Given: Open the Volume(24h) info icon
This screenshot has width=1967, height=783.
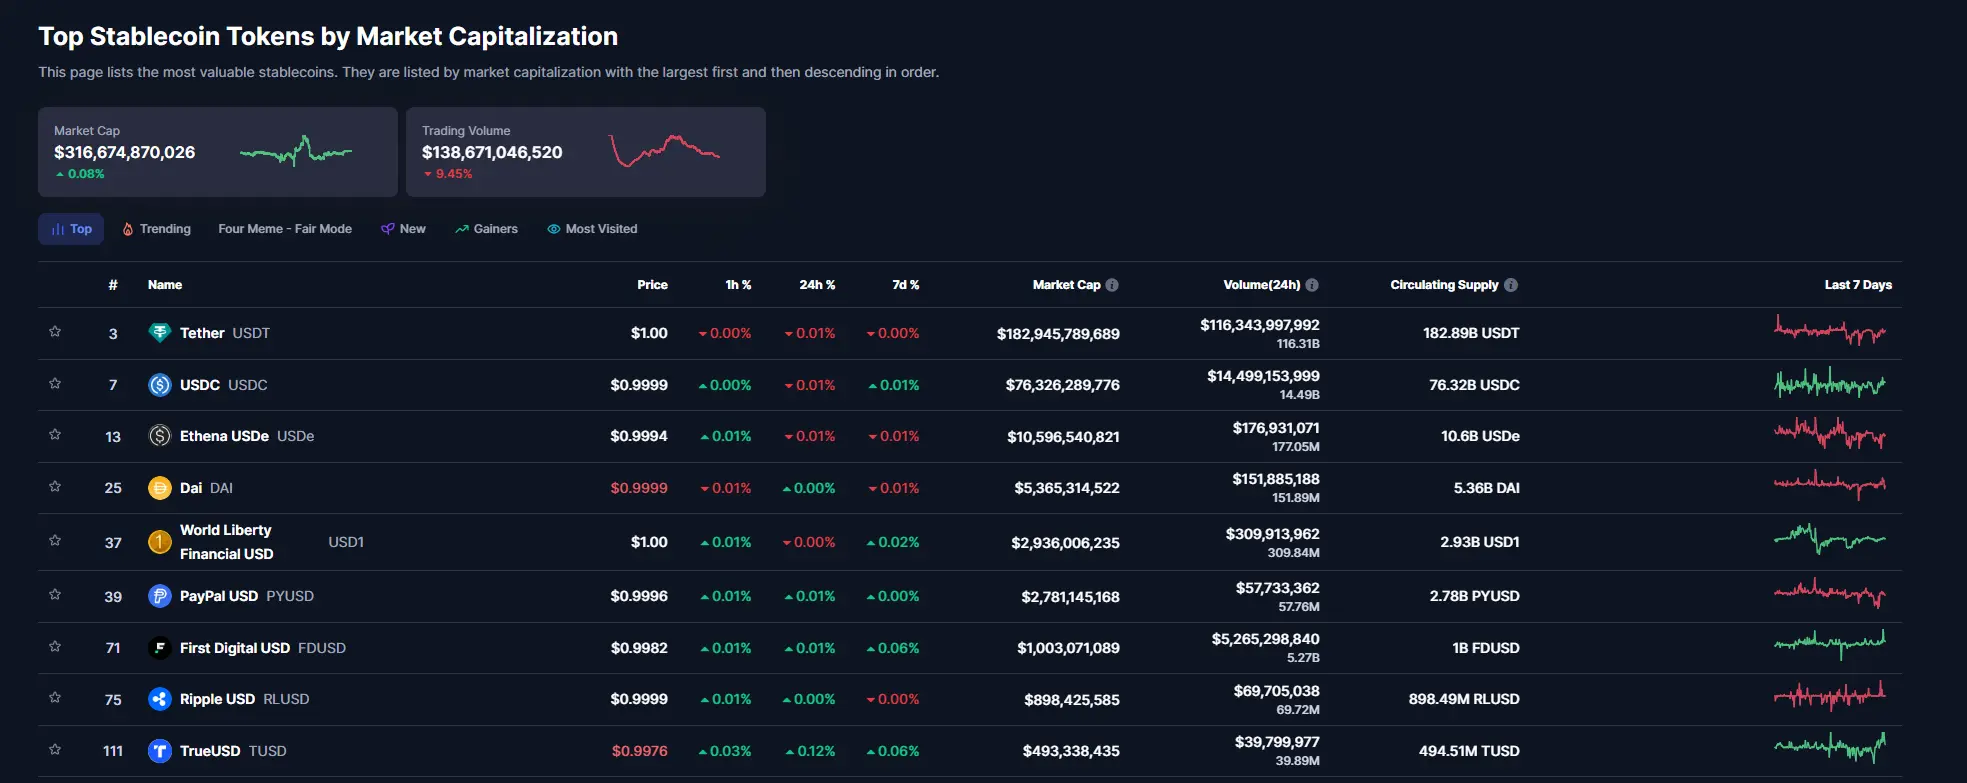Looking at the screenshot, I should [1312, 285].
